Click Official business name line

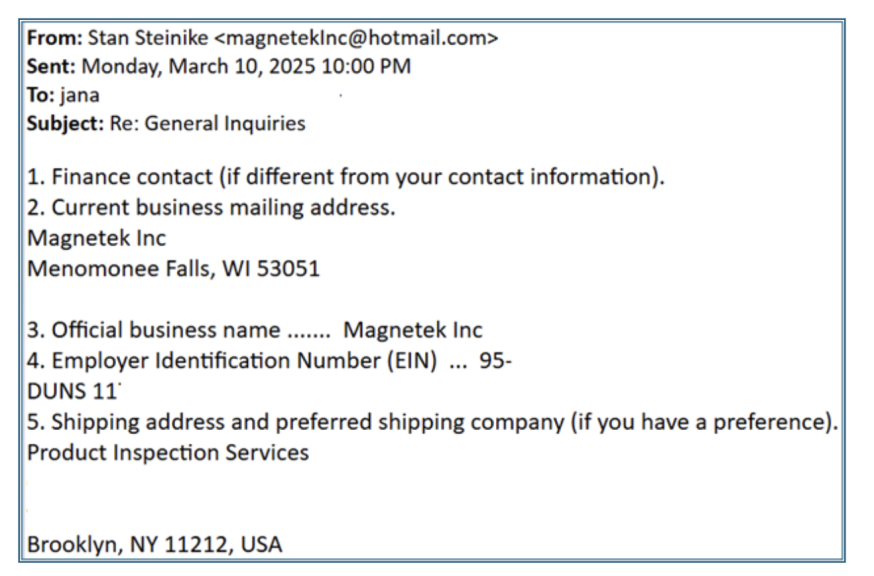click(x=254, y=330)
